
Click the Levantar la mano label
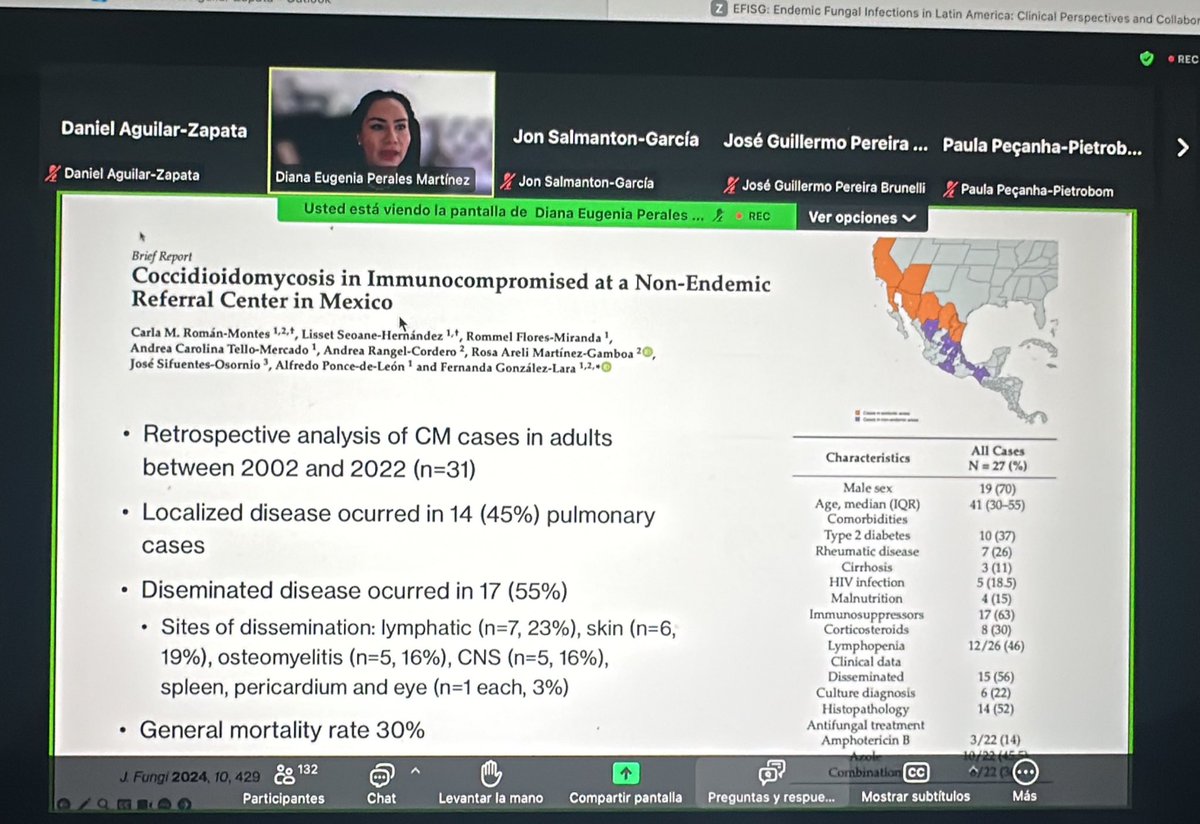(491, 797)
